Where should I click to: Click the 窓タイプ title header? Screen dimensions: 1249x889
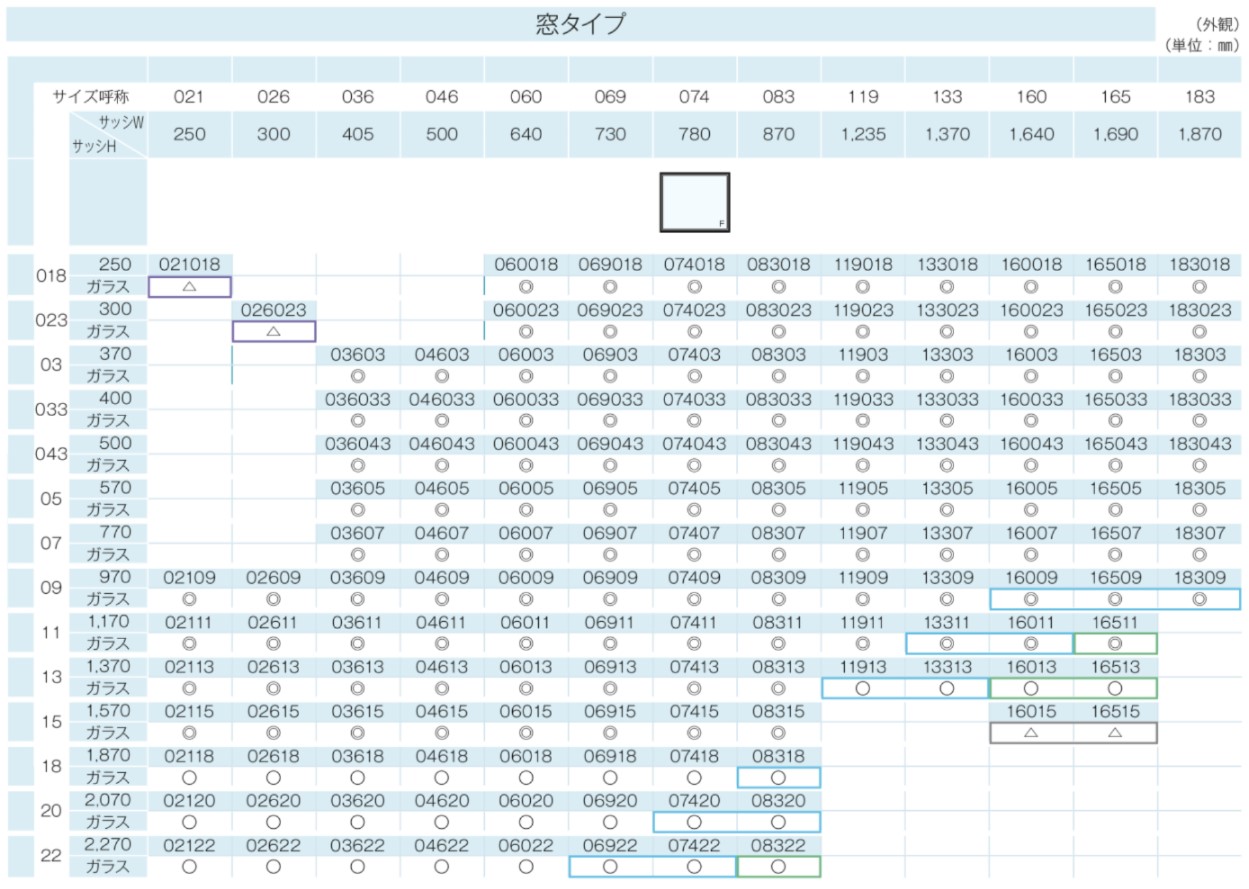[x=580, y=25]
